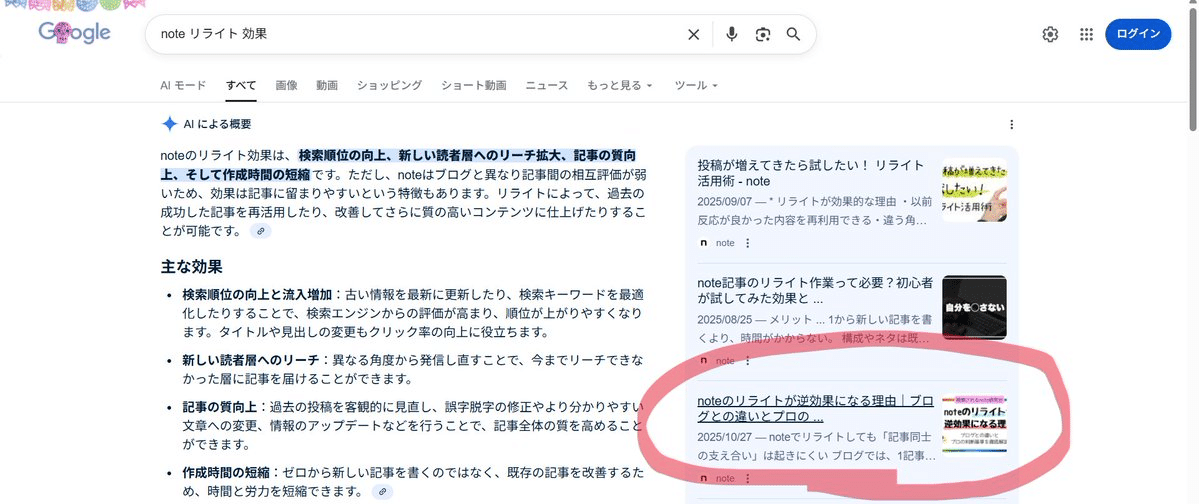Open three-dot menu for the second note source
This screenshot has height=504, width=1199.
747,361
